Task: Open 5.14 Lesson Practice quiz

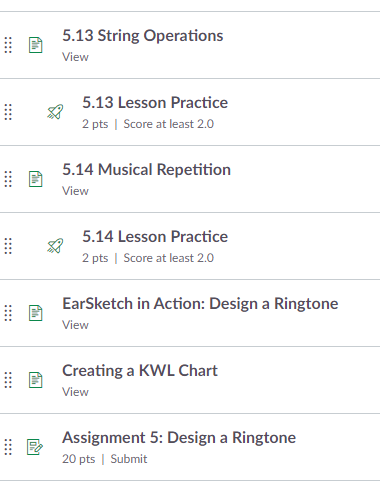Action: pyautogui.click(x=155, y=237)
